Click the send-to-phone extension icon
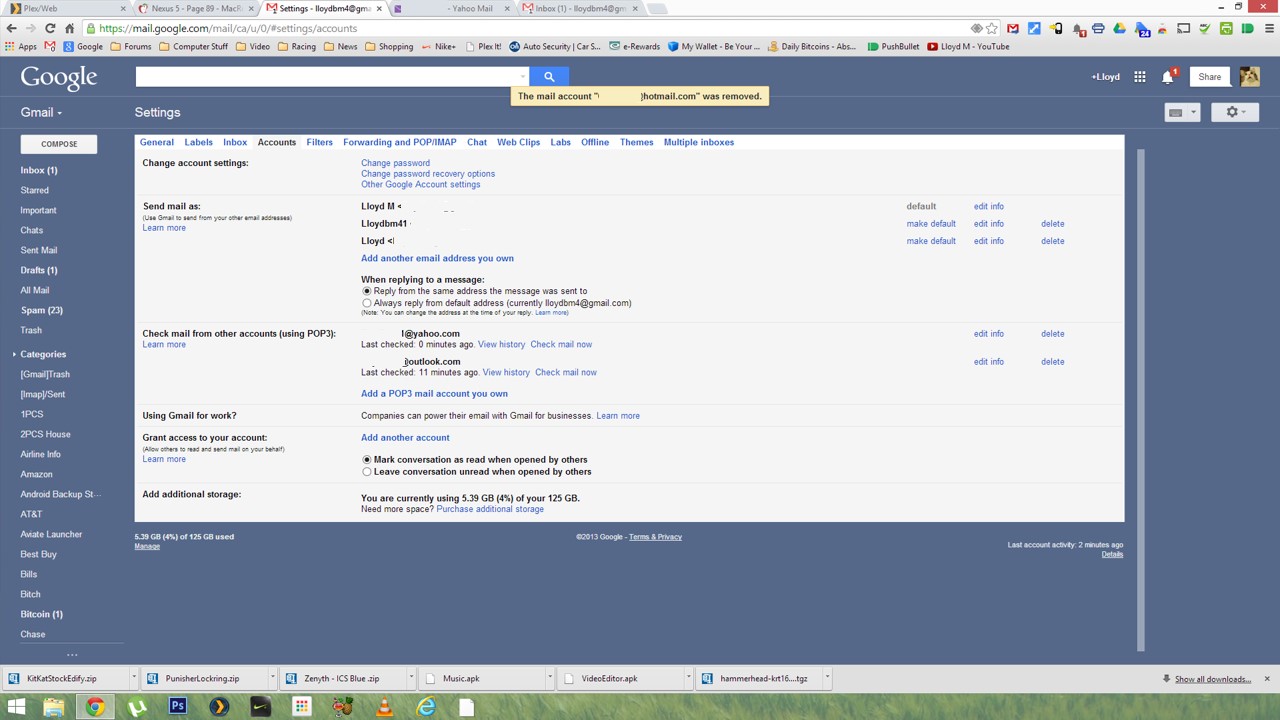This screenshot has height=720, width=1280. (x=1055, y=29)
